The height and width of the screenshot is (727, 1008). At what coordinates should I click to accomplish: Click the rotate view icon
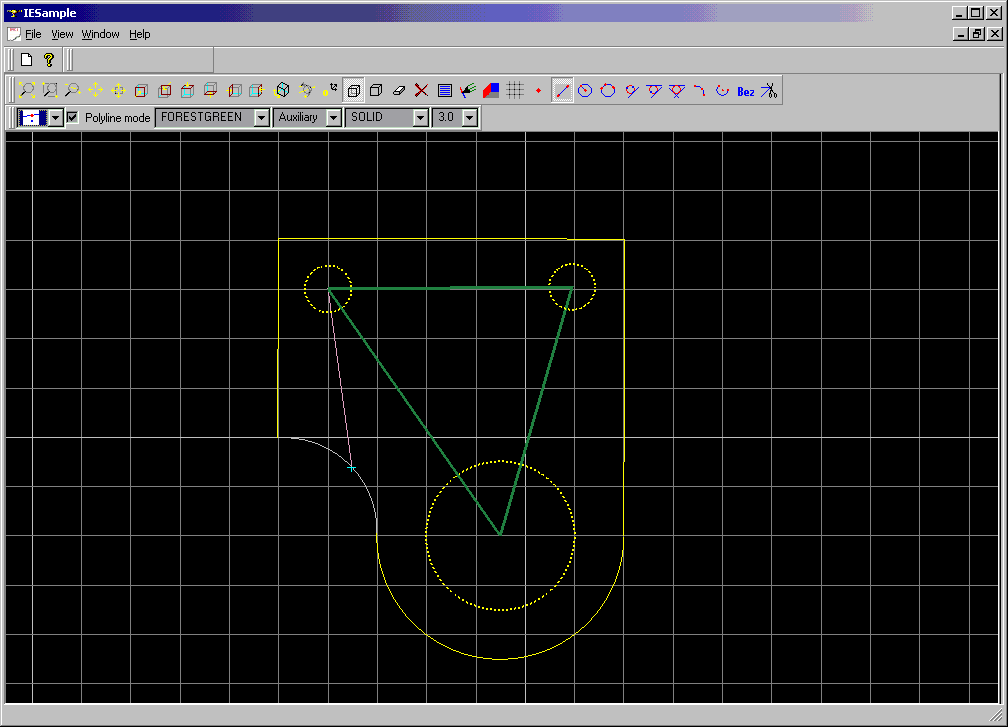pyautogui.click(x=306, y=91)
